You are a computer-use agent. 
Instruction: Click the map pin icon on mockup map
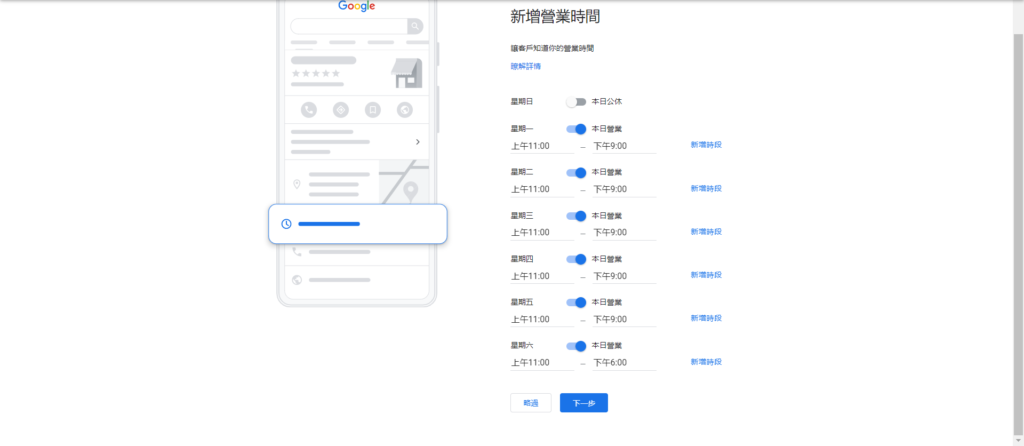410,190
